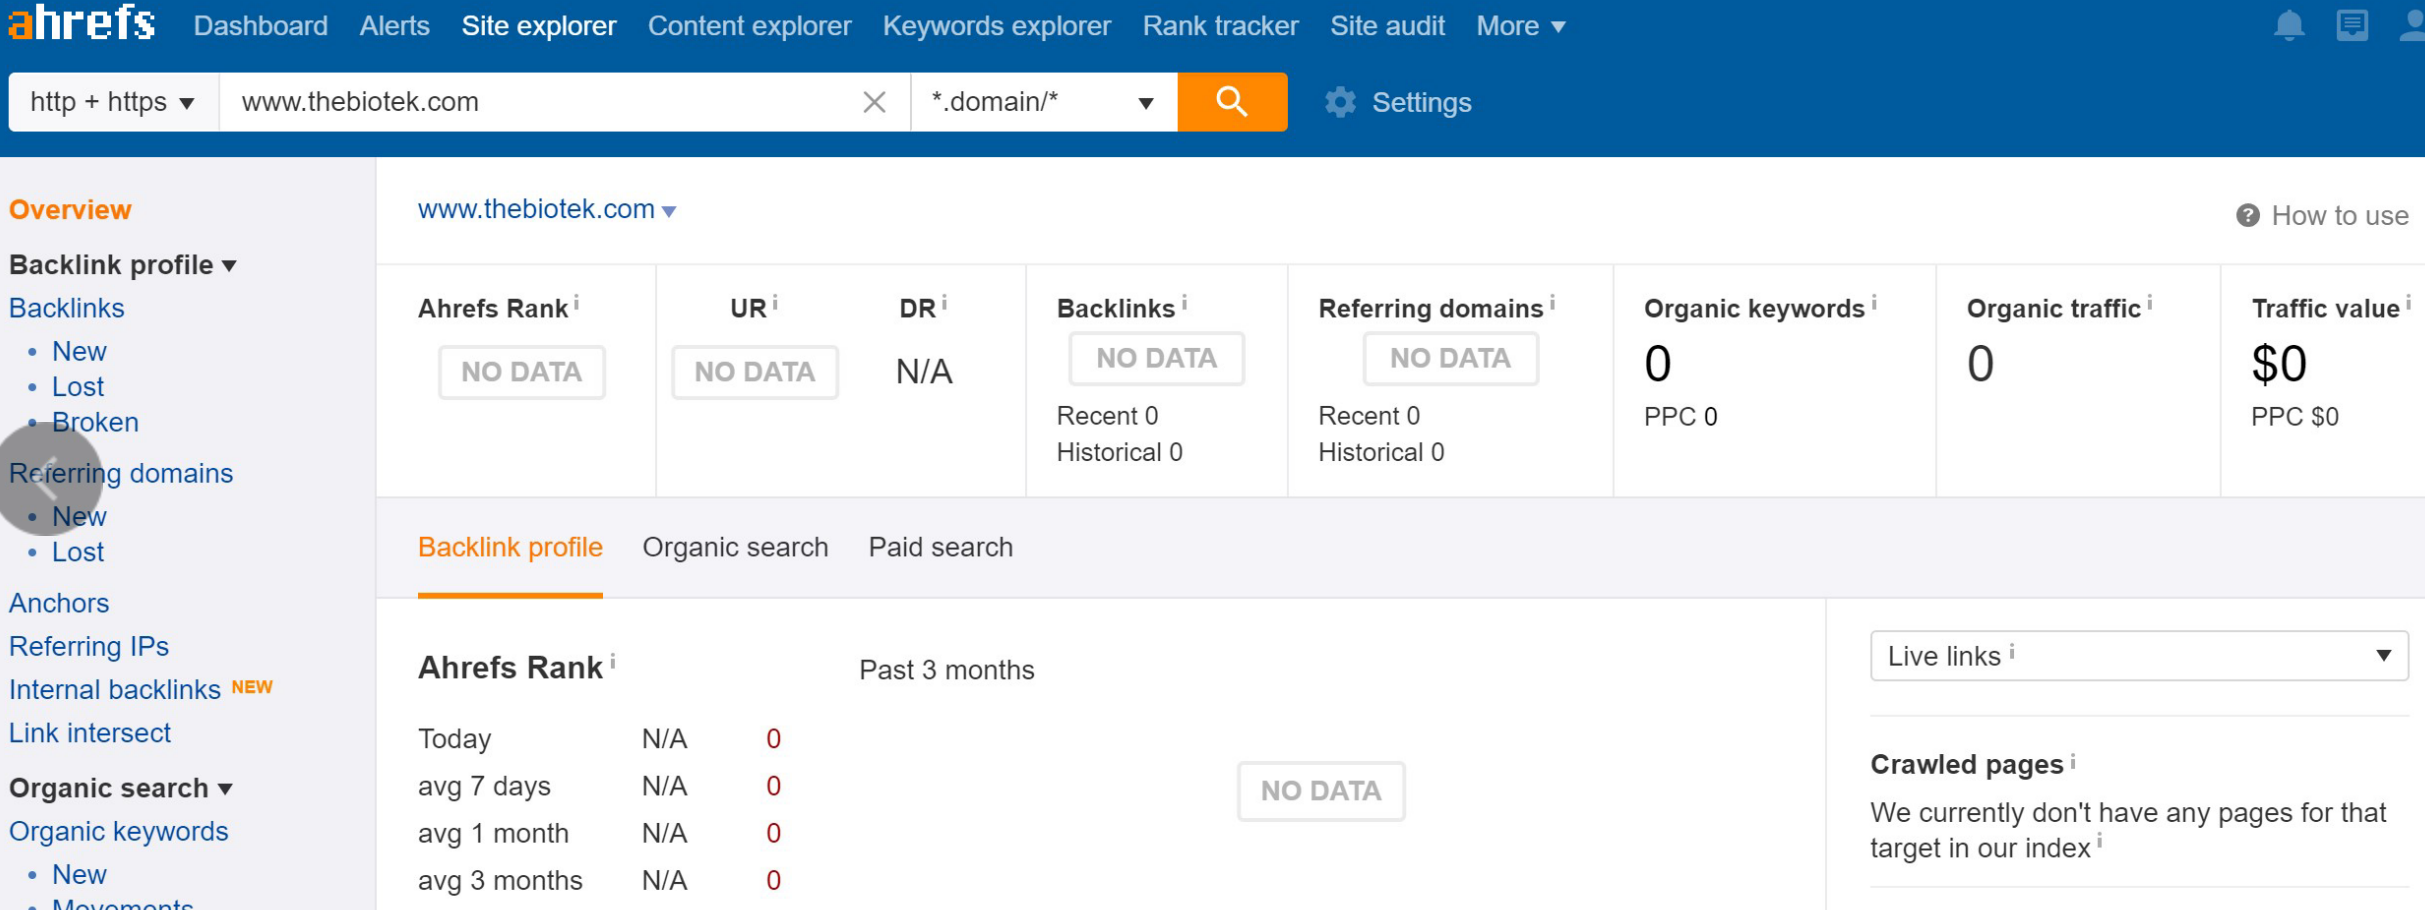This screenshot has height=910, width=2425.
Task: Open Referring IPs in the sidebar
Action: (x=89, y=647)
